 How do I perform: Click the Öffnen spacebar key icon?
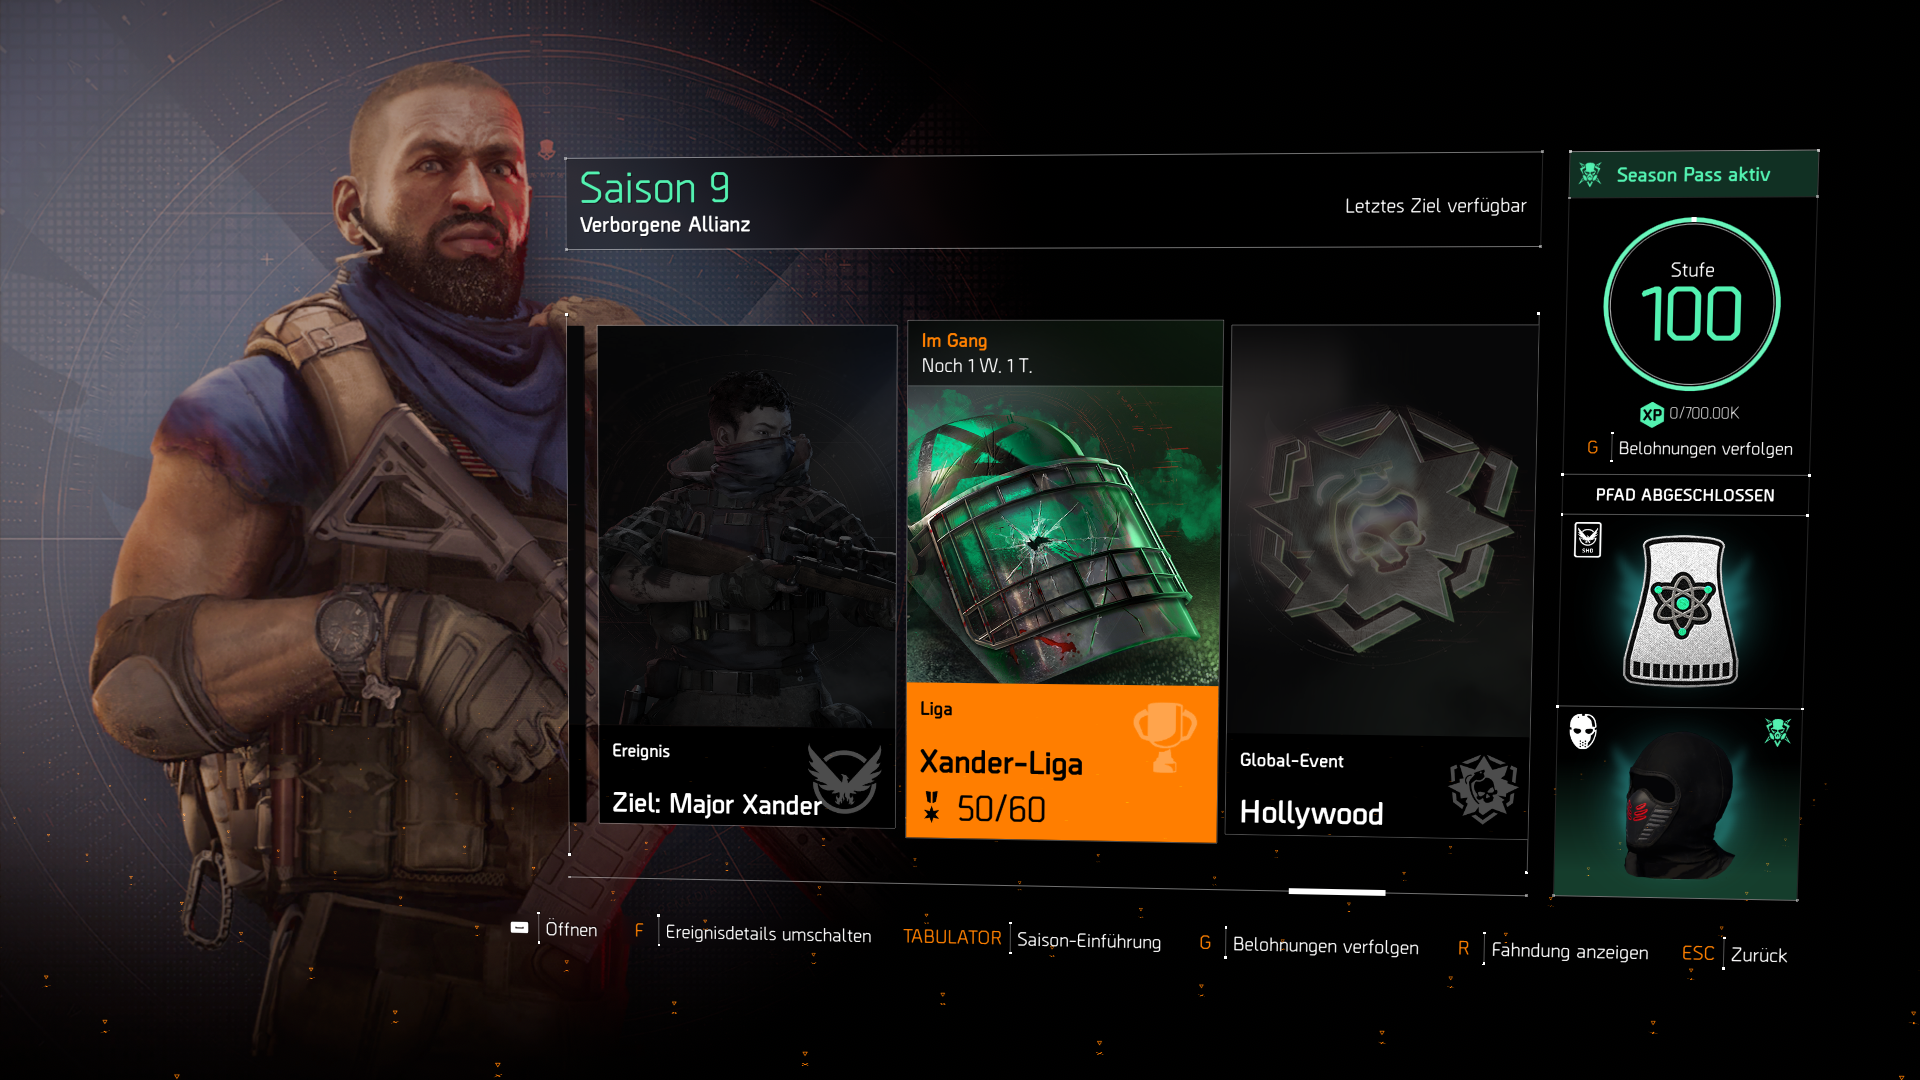click(519, 928)
